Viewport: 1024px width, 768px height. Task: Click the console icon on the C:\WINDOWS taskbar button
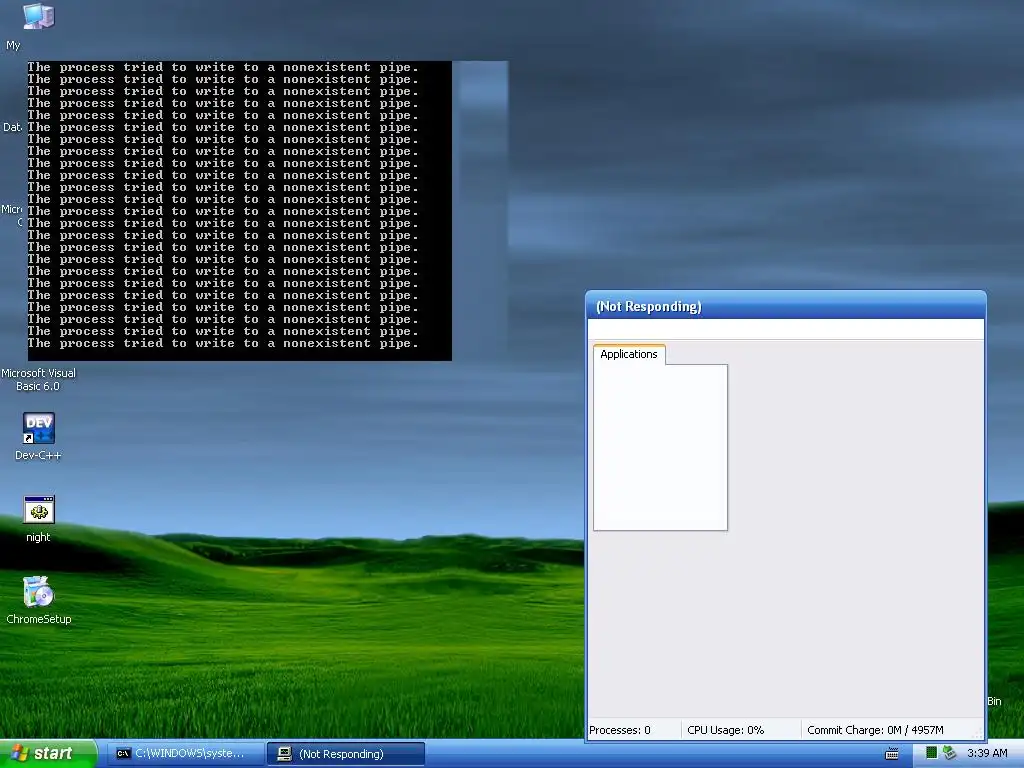[x=123, y=754]
